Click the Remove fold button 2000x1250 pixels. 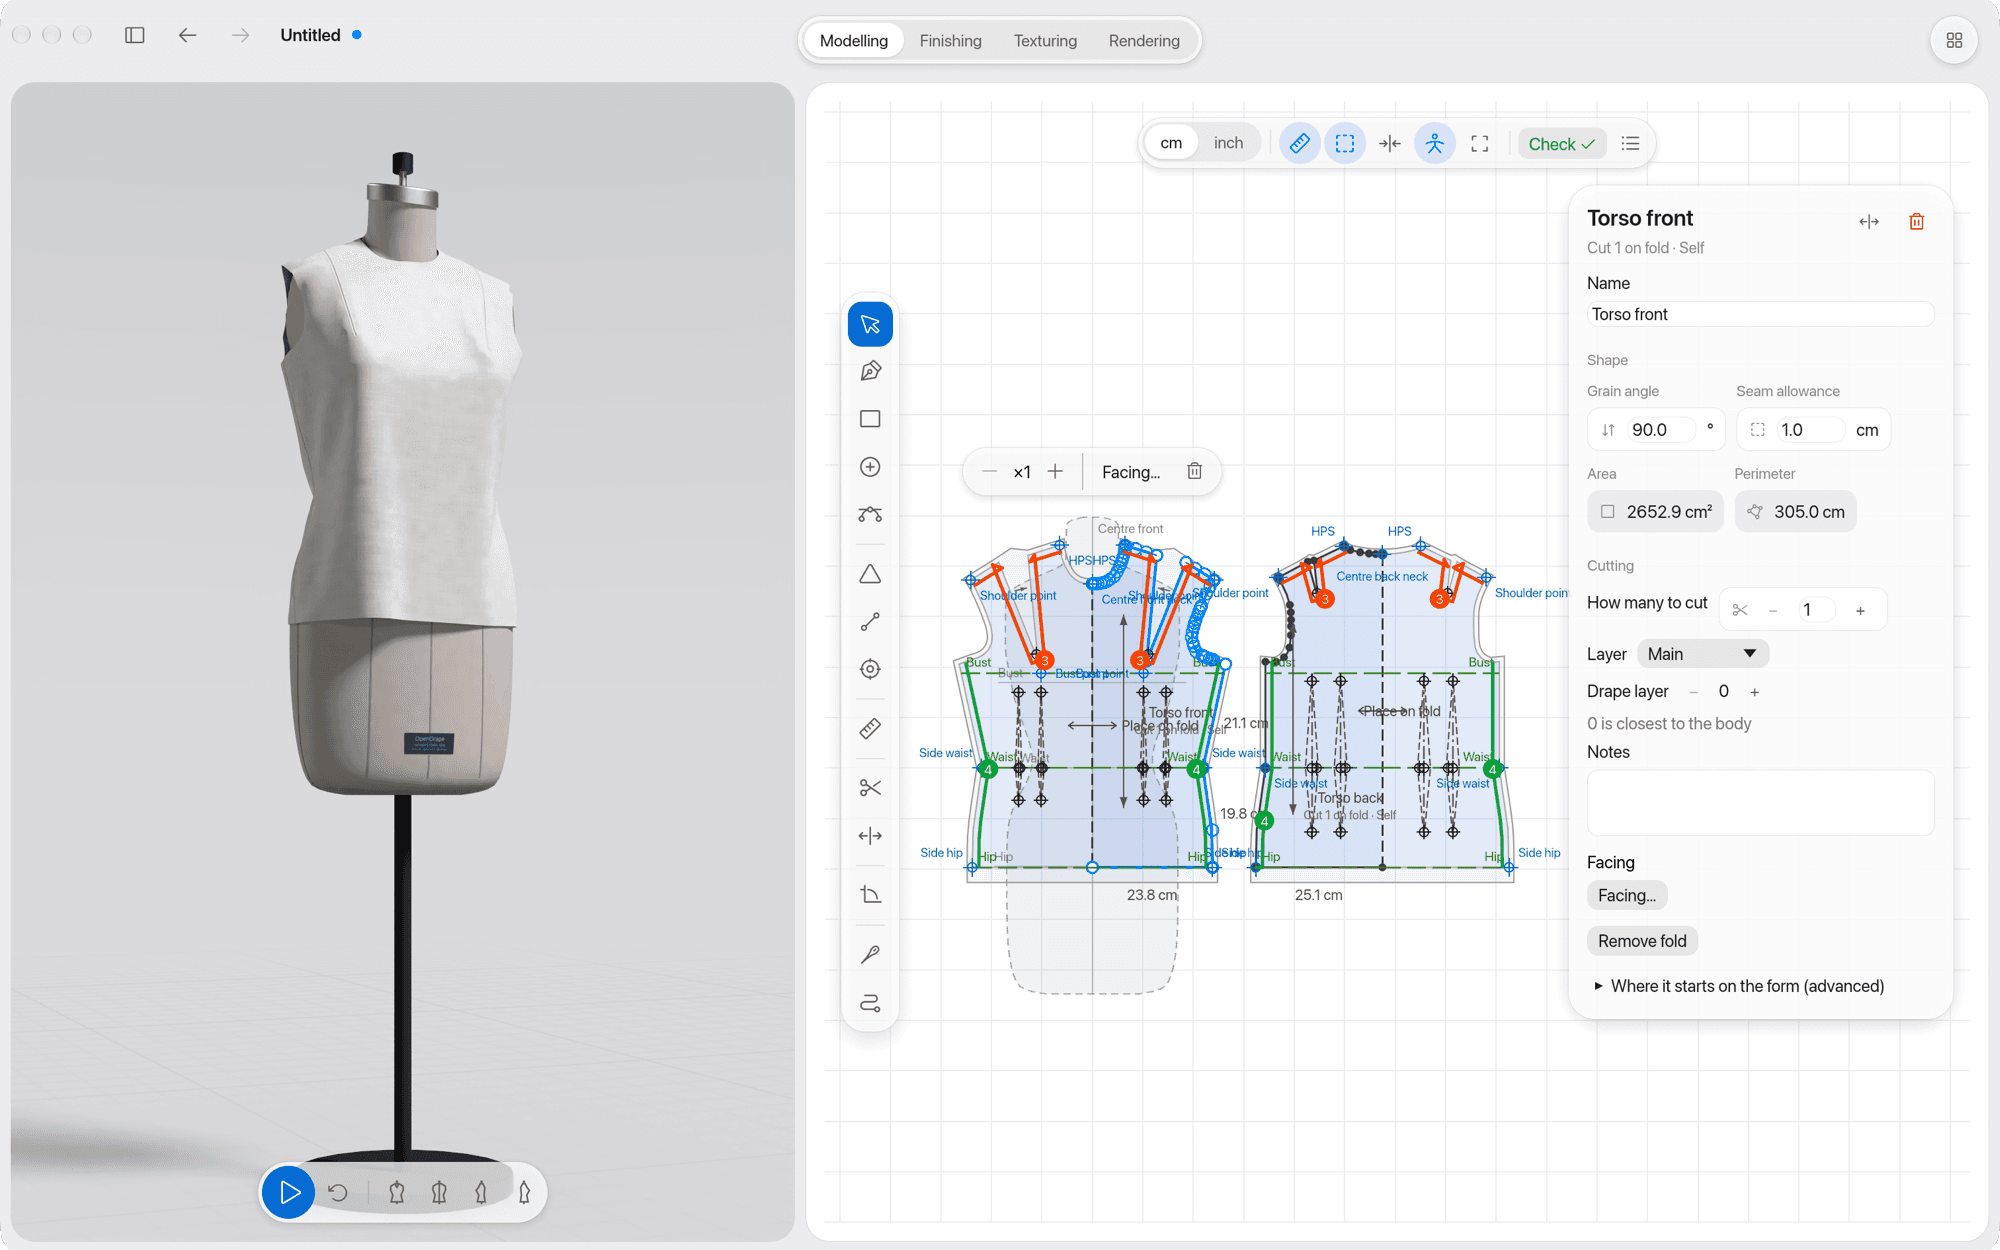1642,941
